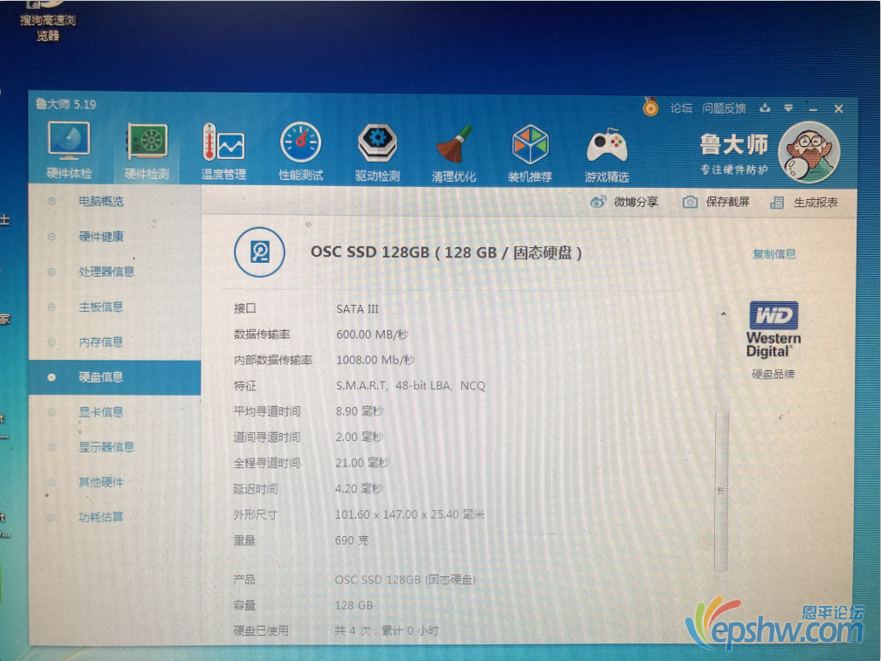This screenshot has width=881, height=661.
Task: Click the scrollbar up arrow in disk info
Action: pyautogui.click(x=724, y=314)
